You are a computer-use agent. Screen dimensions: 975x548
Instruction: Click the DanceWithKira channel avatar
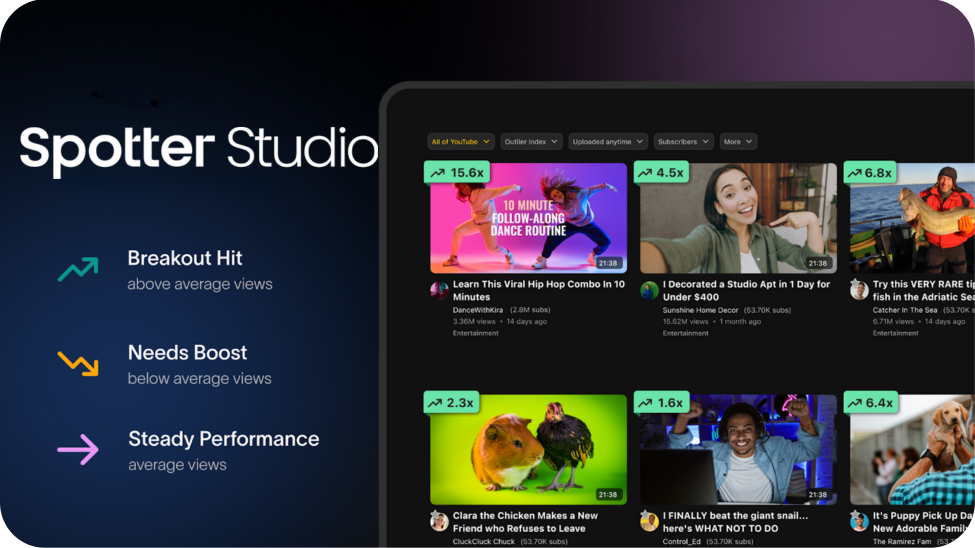pos(440,290)
